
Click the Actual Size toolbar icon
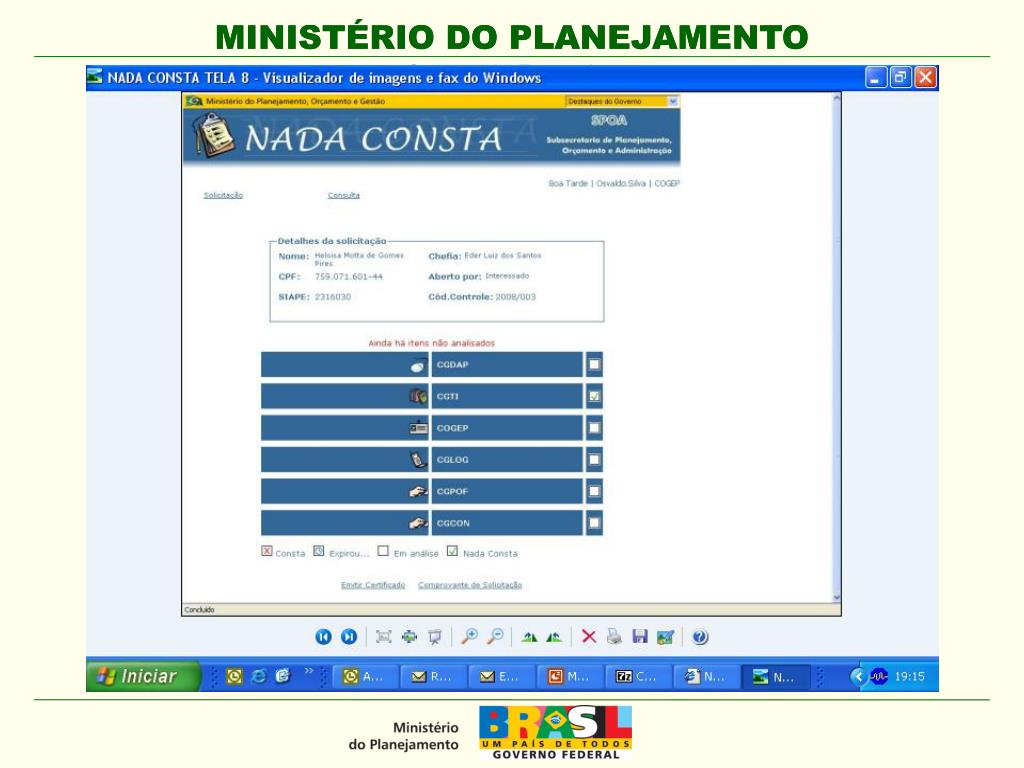pyautogui.click(x=409, y=637)
